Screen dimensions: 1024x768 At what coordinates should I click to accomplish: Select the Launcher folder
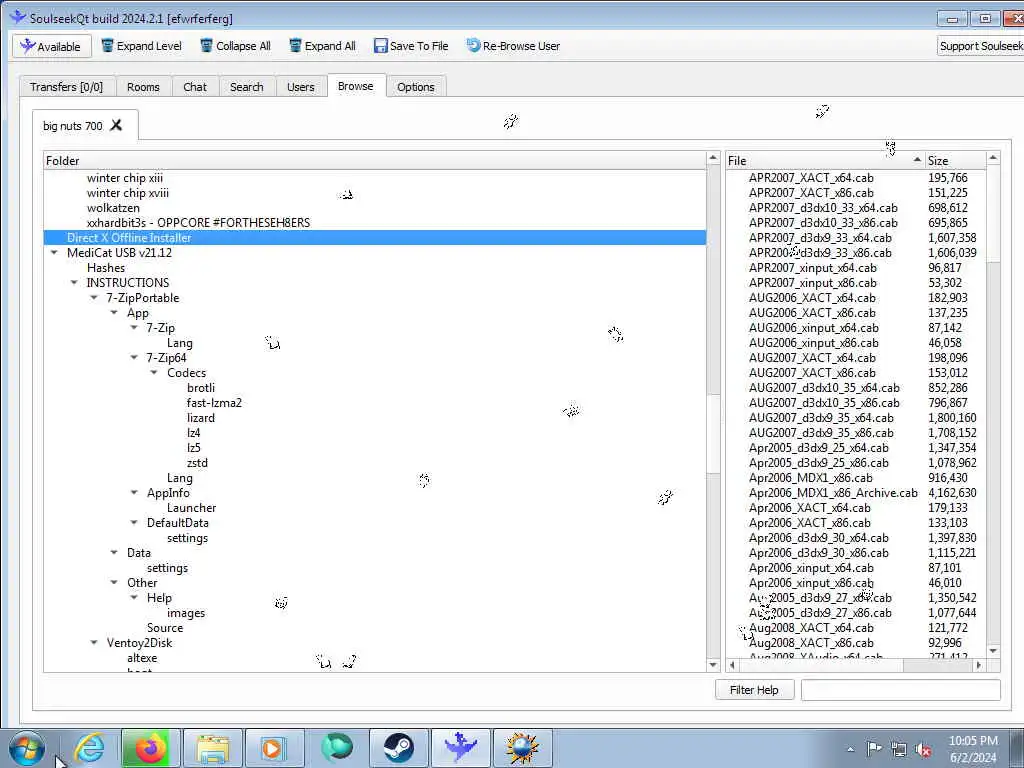[191, 508]
